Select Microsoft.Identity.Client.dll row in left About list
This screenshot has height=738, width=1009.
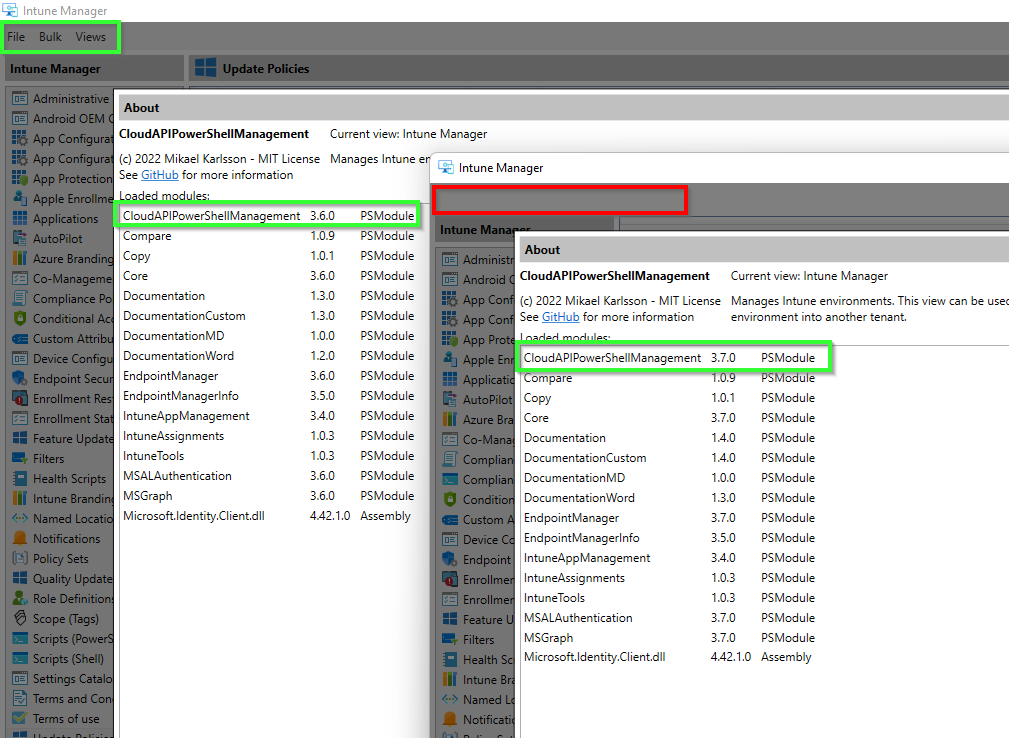click(x=268, y=515)
